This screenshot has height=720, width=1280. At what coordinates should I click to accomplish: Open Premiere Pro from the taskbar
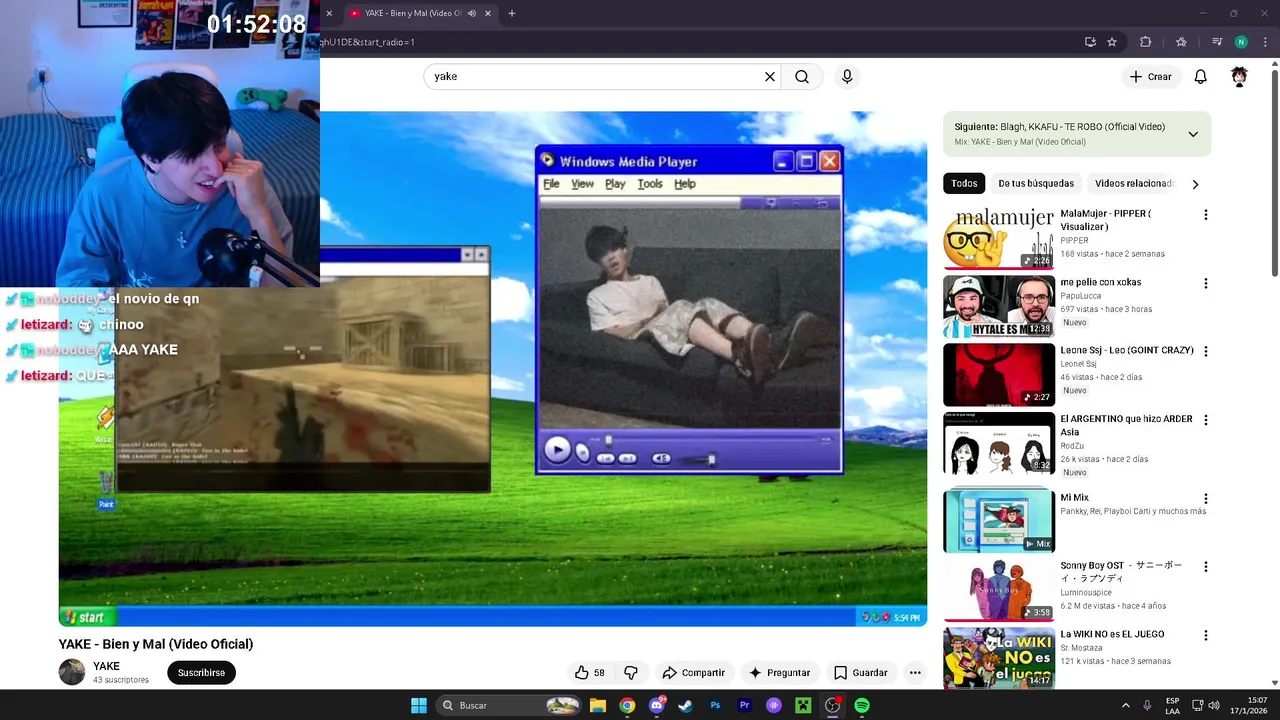744,705
